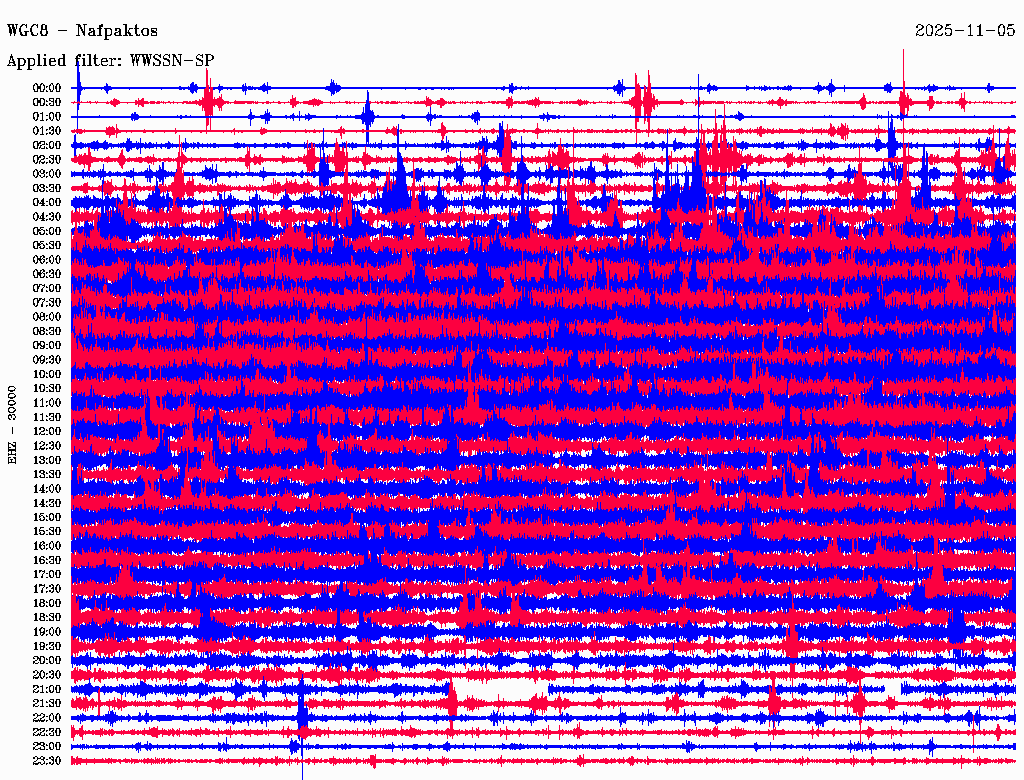Select the 20:30 time label
The height and width of the screenshot is (780, 1024).
(47, 675)
